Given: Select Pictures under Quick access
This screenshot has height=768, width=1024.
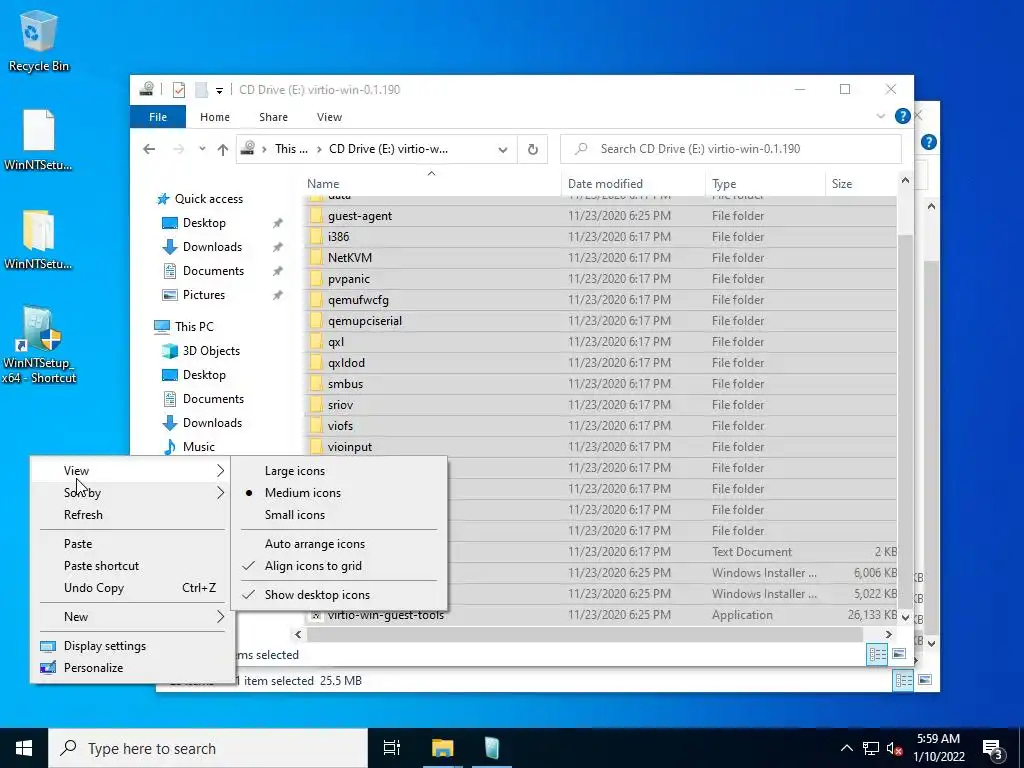Looking at the screenshot, I should click(204, 295).
